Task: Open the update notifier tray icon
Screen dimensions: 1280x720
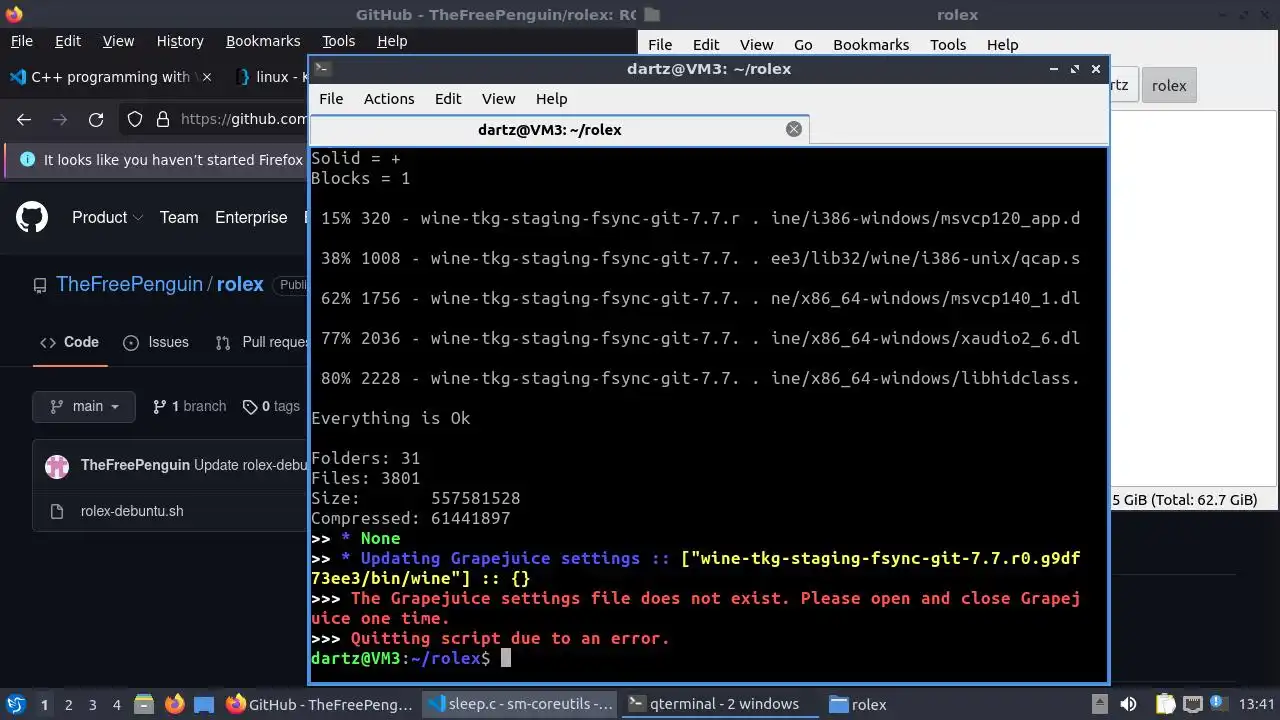Action: tap(1220, 704)
